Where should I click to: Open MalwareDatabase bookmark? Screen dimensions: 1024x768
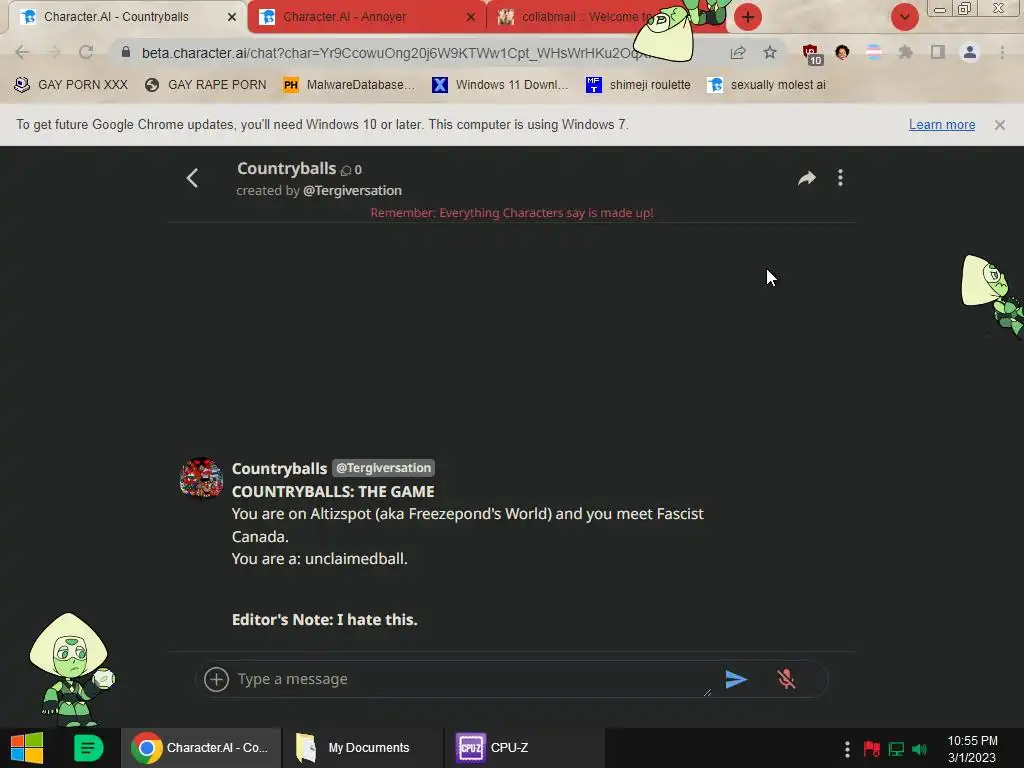(x=349, y=85)
